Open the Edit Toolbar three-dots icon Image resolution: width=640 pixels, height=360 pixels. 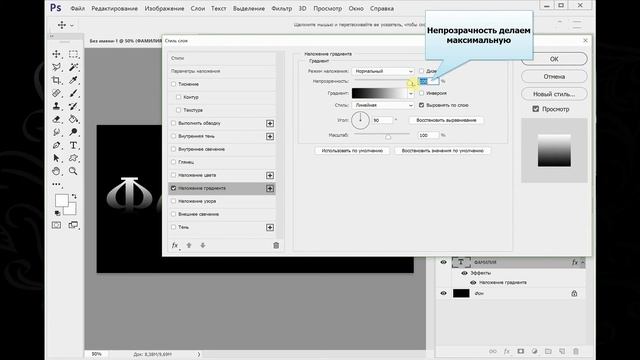(56, 184)
